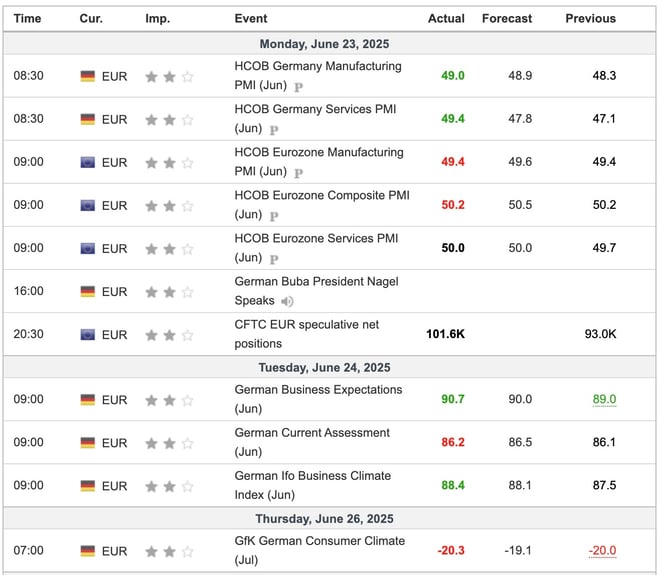Click the Event column header
Viewport: 658px width, 575px height.
coord(251,18)
